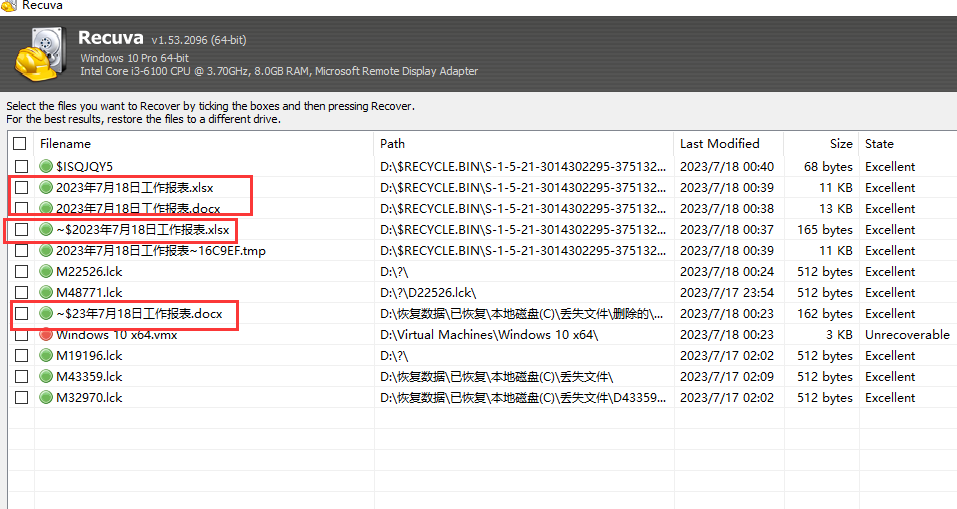Click green status dot of the .tmp file
Image resolution: width=957 pixels, height=509 pixels.
[46, 250]
